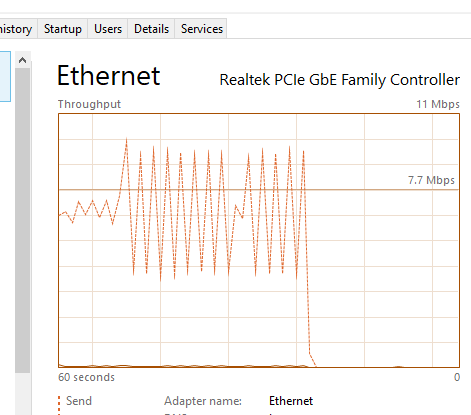Screen dimensions: 471x415
Task: Click the Send legend dotted-line icon
Action: (59, 405)
